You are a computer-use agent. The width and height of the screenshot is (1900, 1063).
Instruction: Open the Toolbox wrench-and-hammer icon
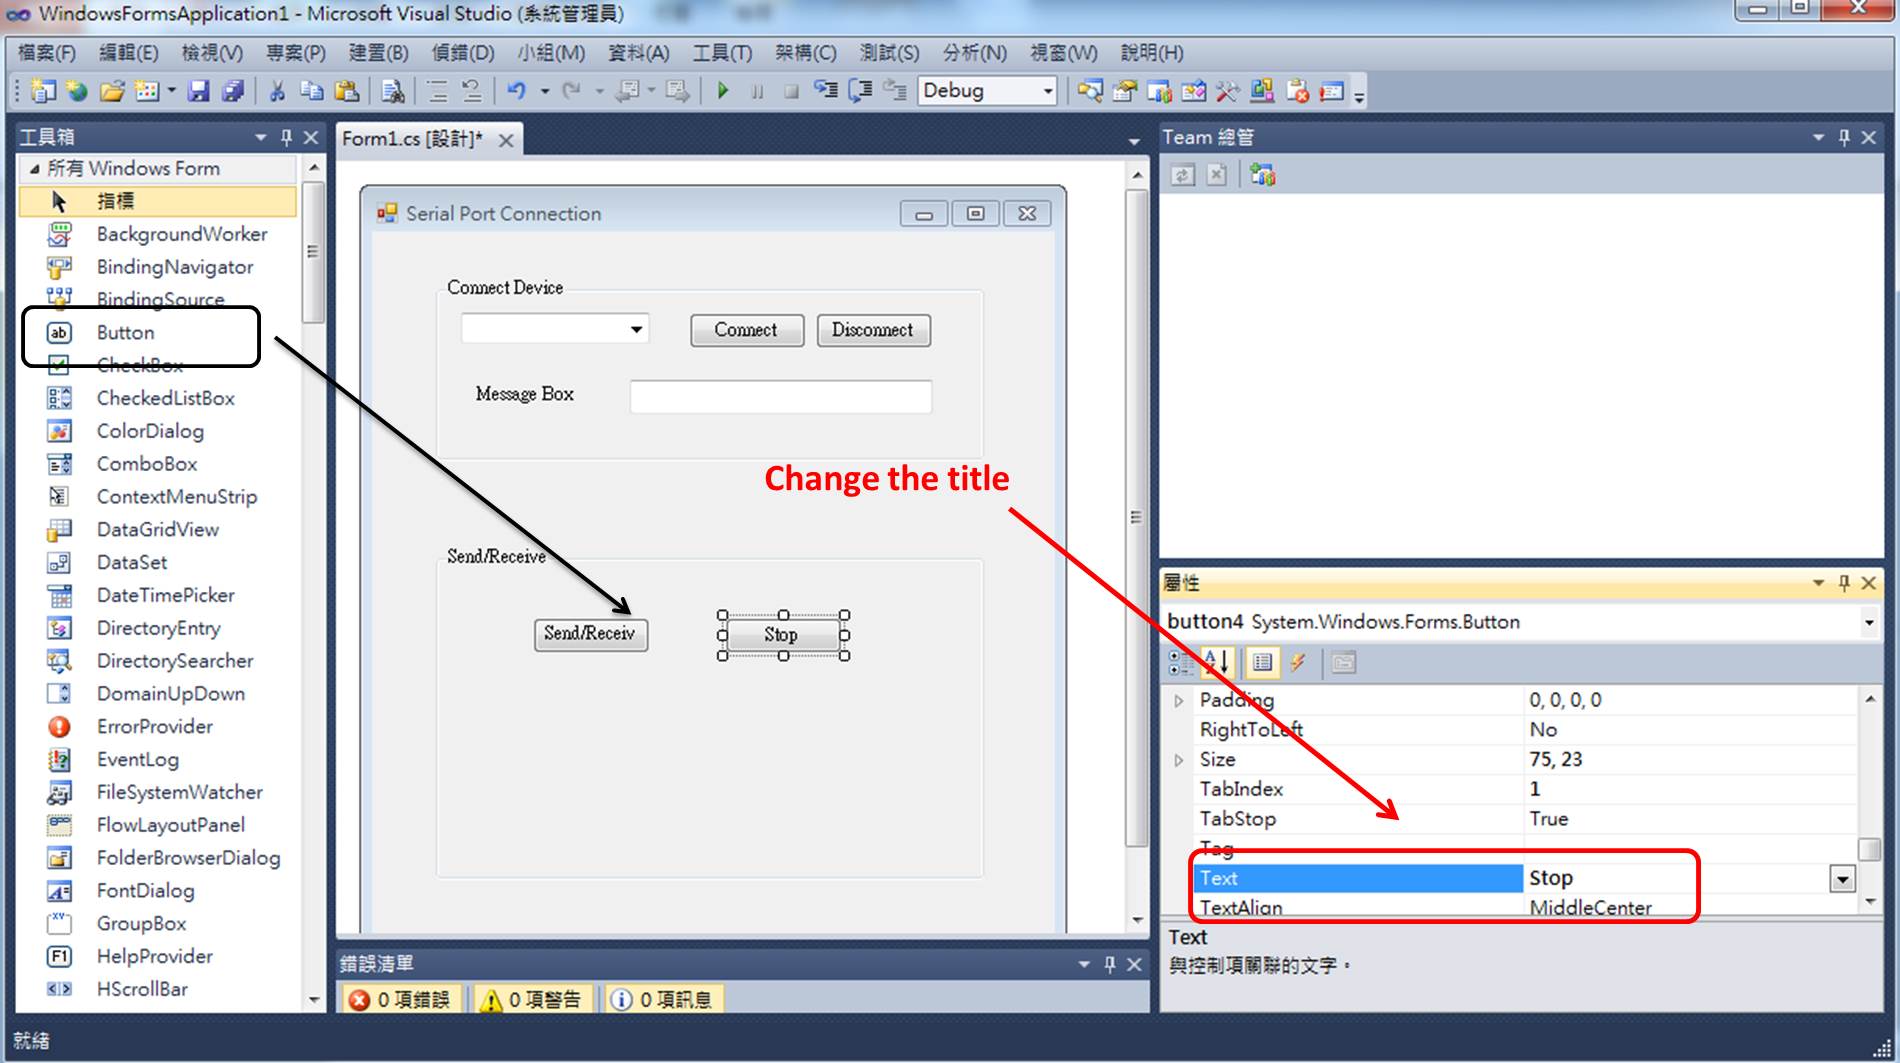click(1227, 91)
